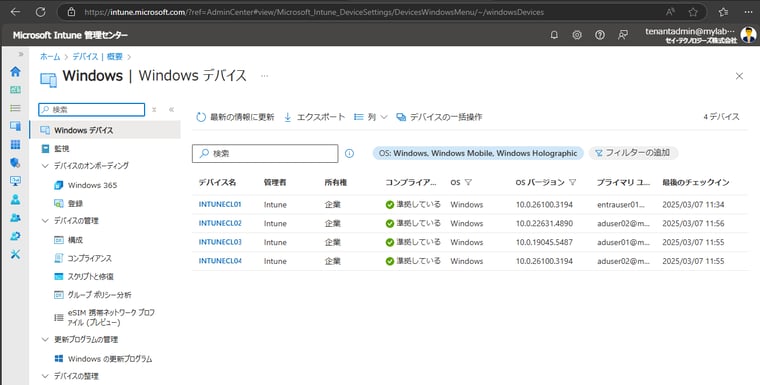760x385 pixels.
Task: Open Apps grid icon in left rail
Action: [16, 144]
